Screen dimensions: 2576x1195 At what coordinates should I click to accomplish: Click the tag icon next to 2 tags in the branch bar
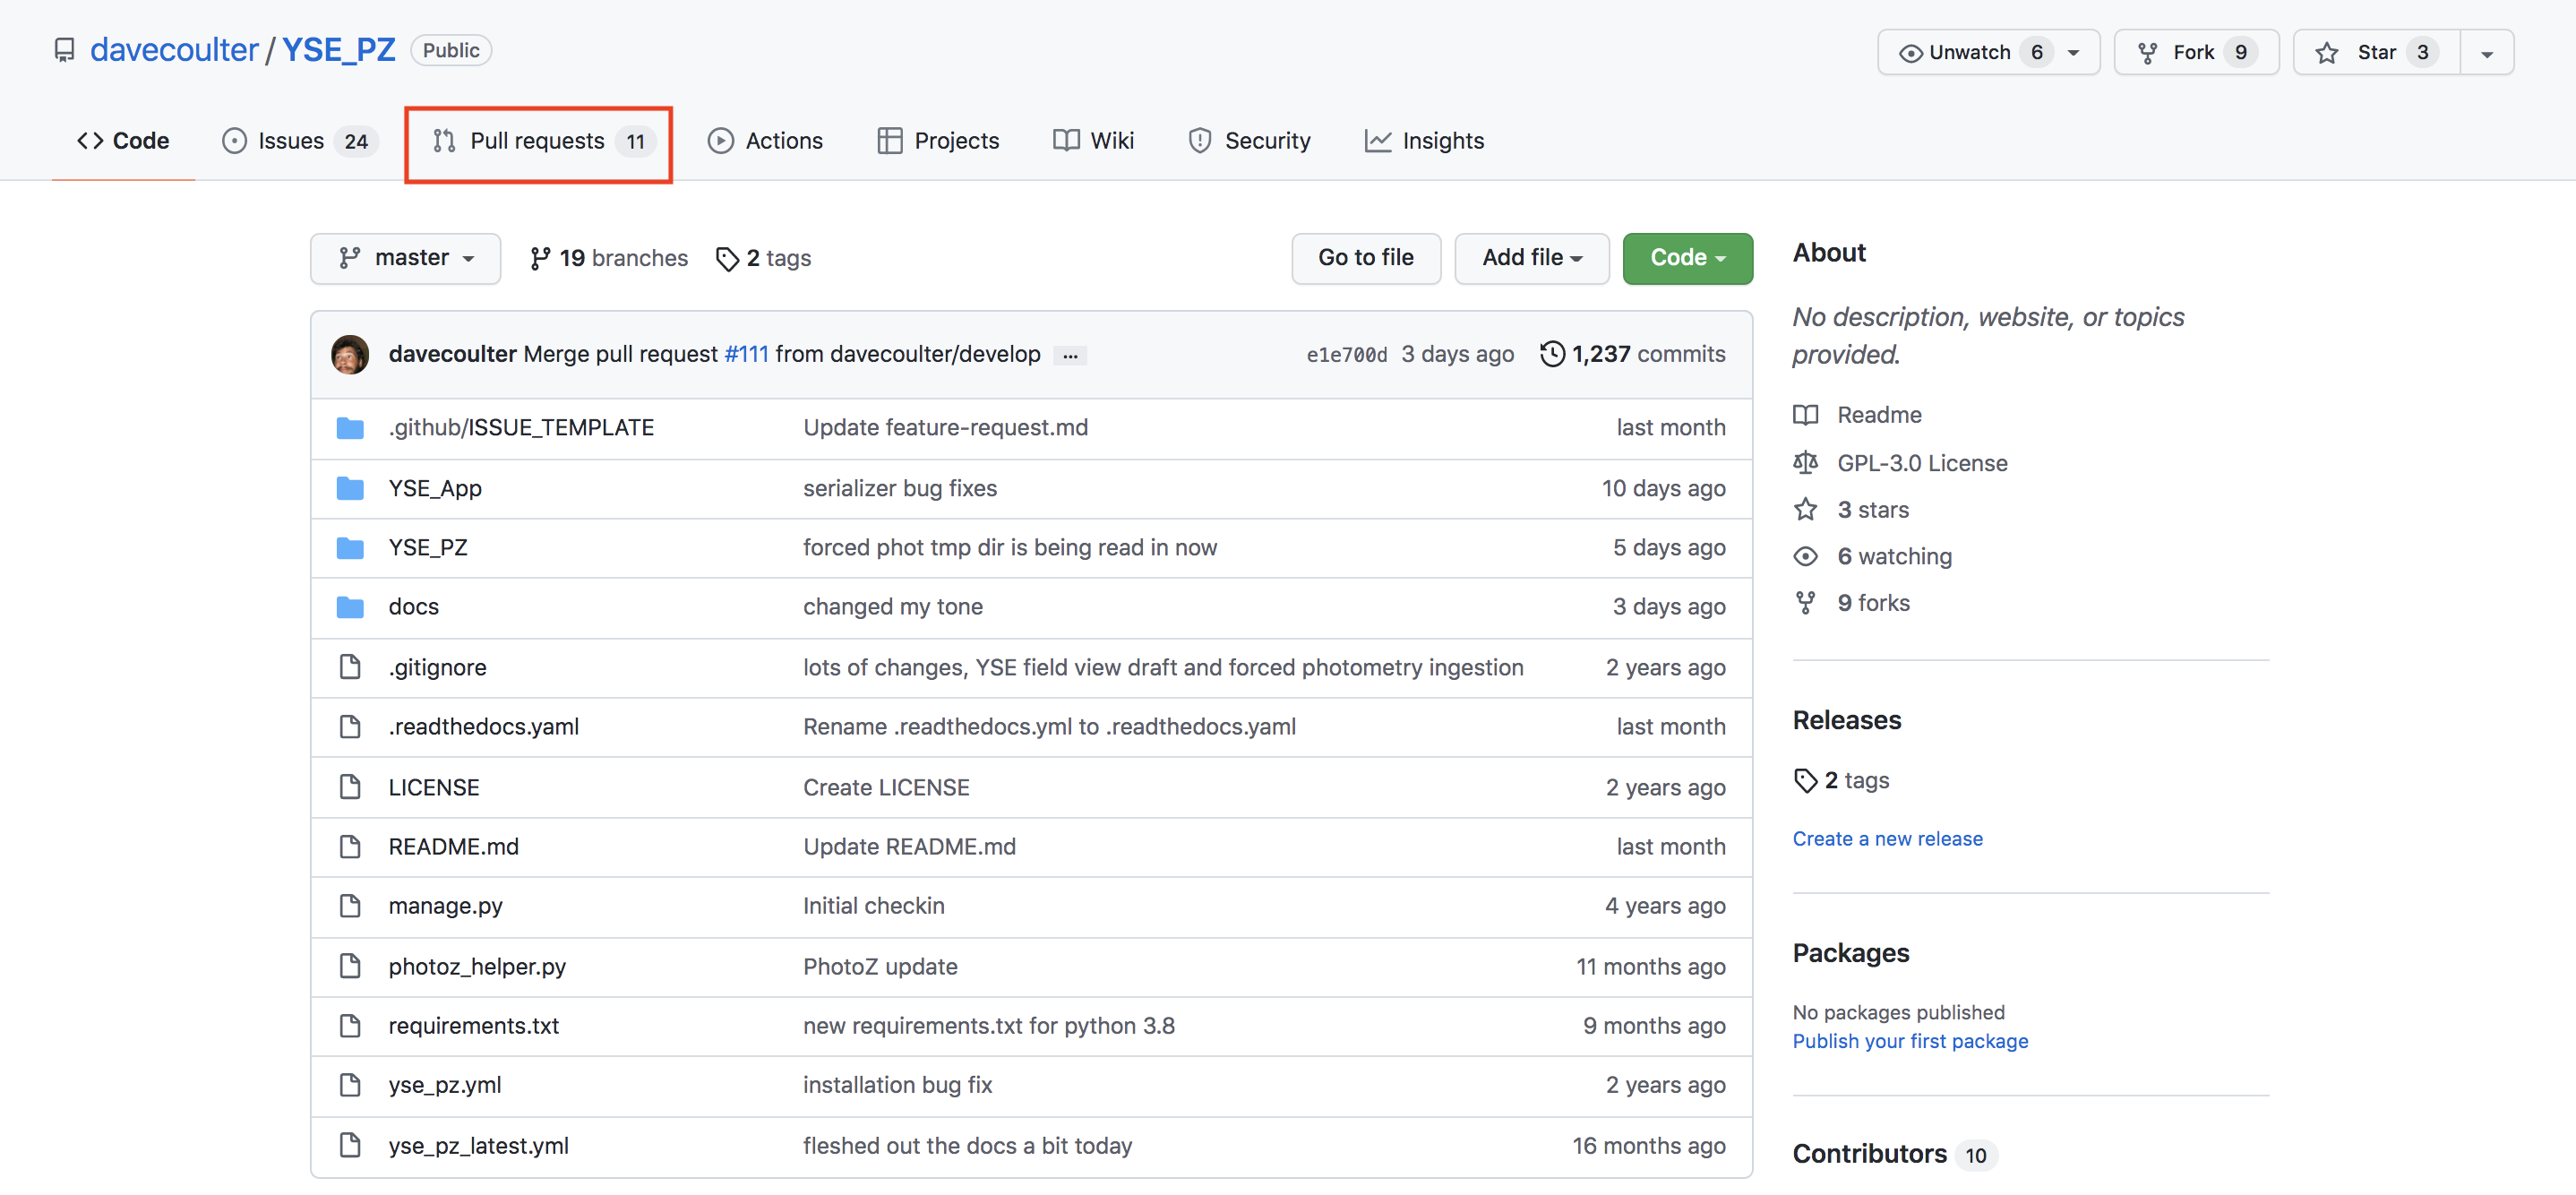[x=727, y=259]
